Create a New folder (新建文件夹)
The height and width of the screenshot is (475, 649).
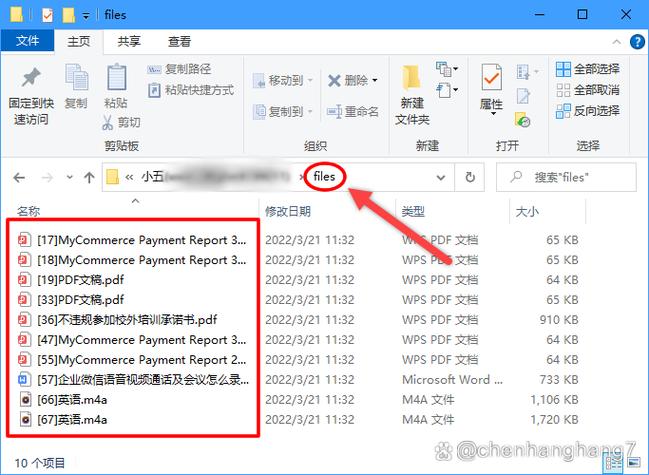[411, 95]
